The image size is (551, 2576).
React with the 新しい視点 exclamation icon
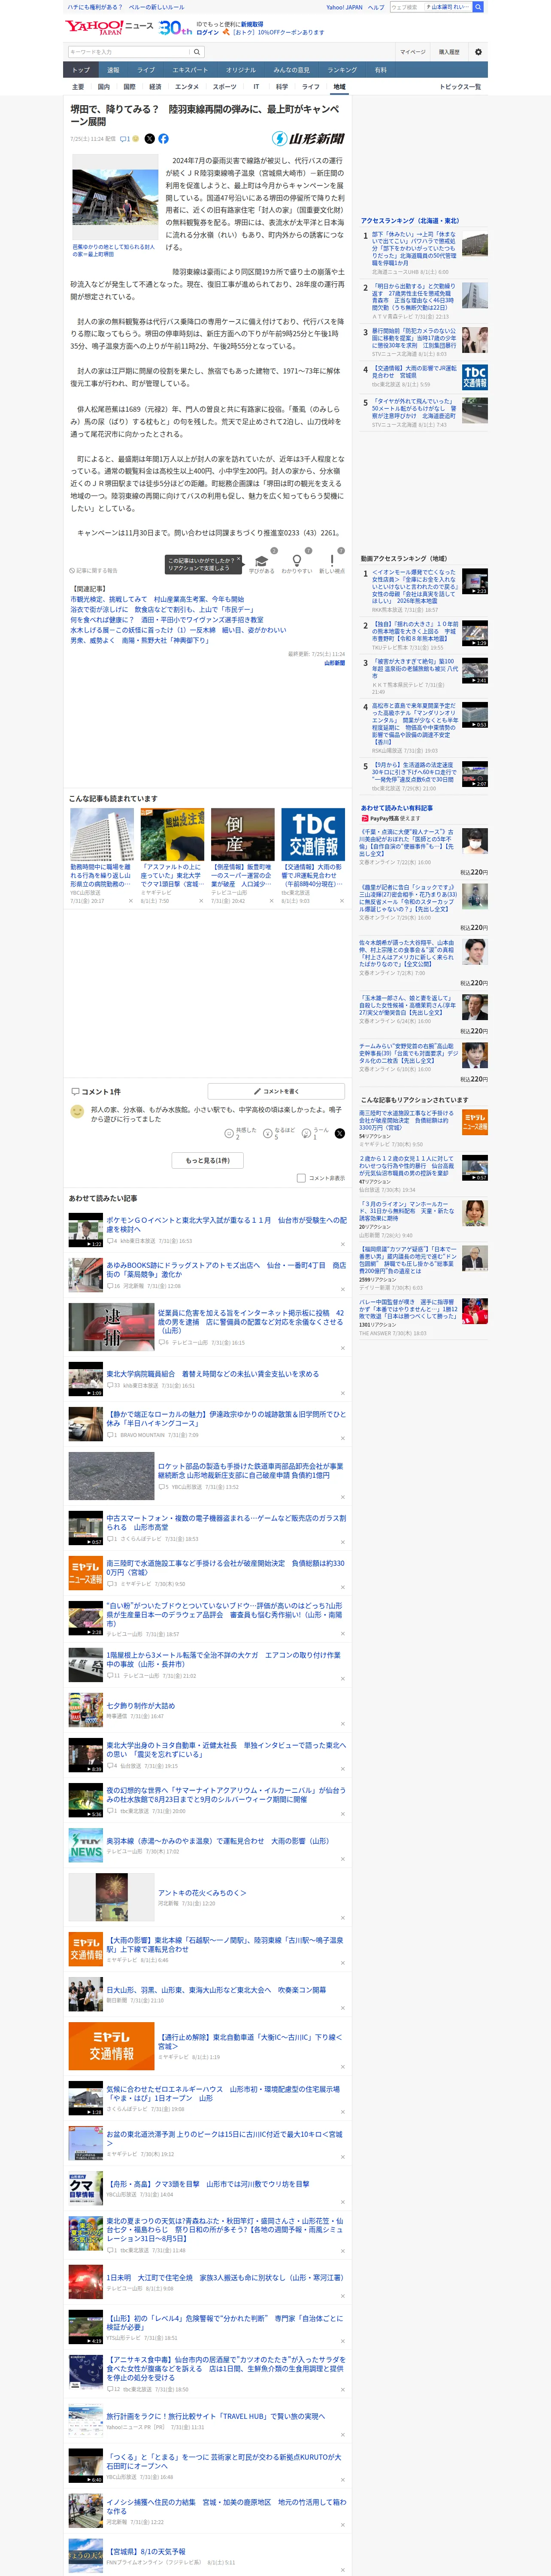point(332,561)
